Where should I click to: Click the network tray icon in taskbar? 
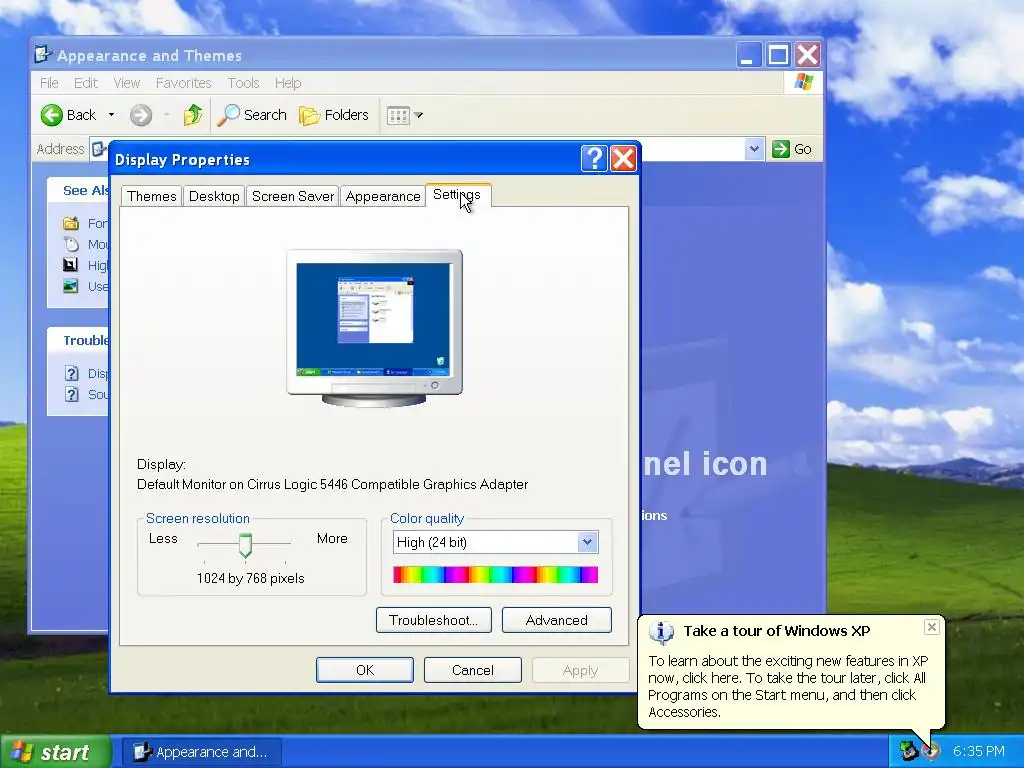[908, 751]
